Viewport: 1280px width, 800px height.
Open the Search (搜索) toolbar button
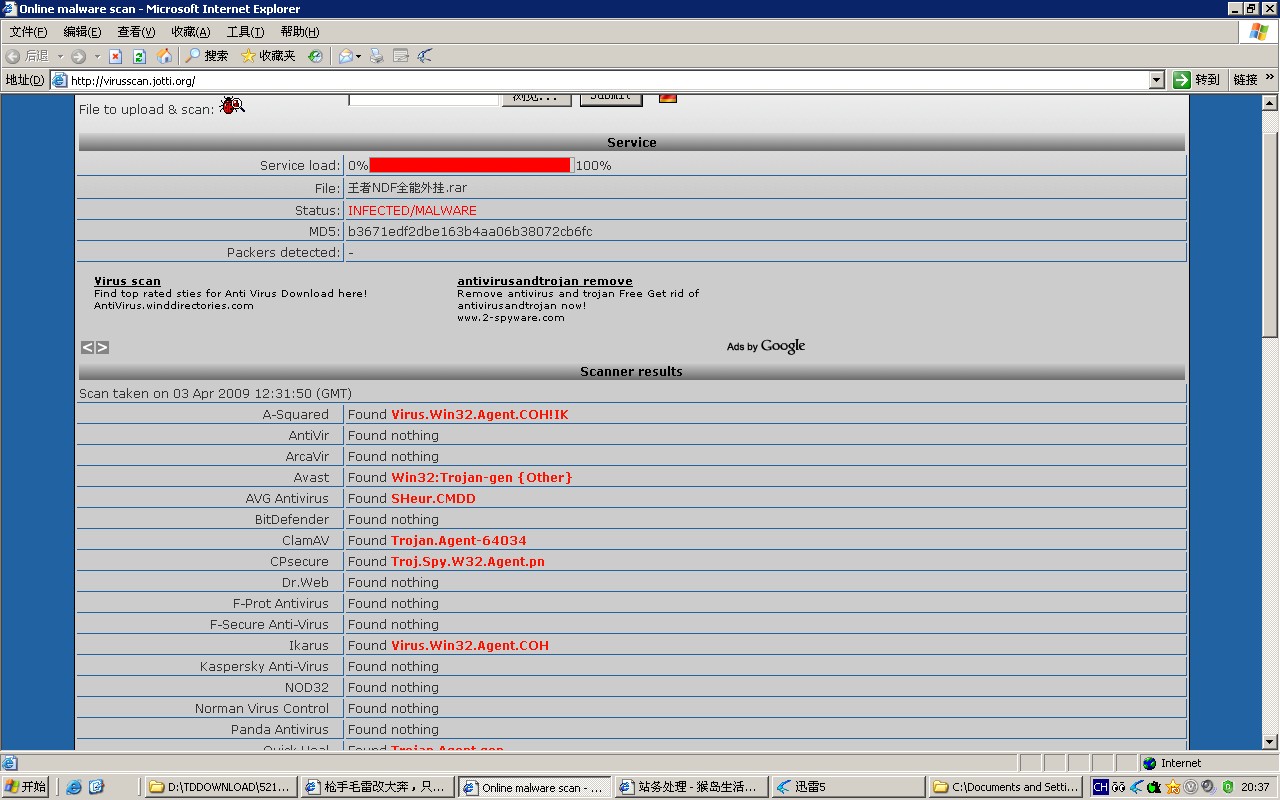206,56
